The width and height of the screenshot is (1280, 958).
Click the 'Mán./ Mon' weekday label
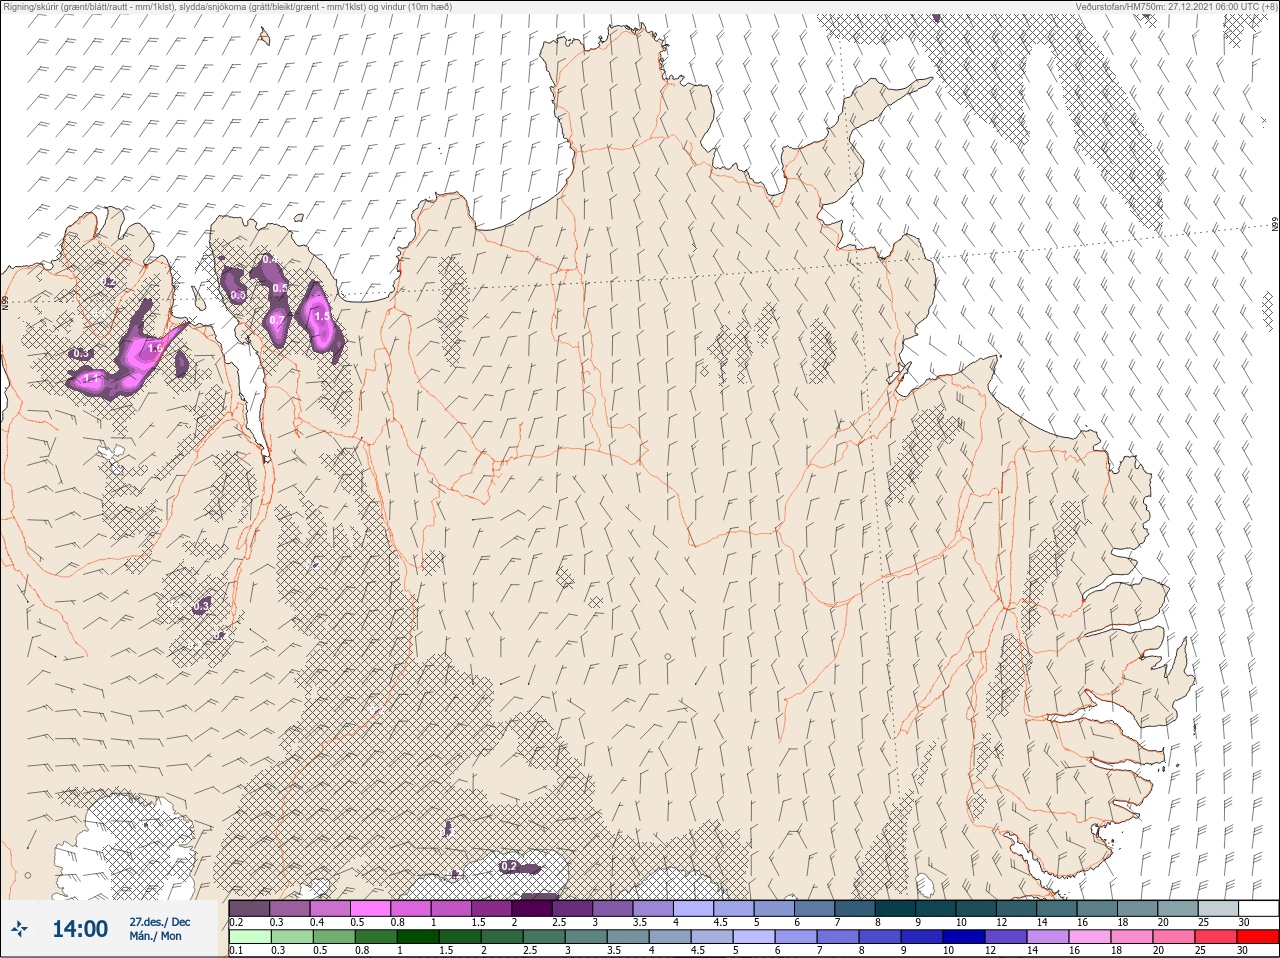[x=155, y=936]
